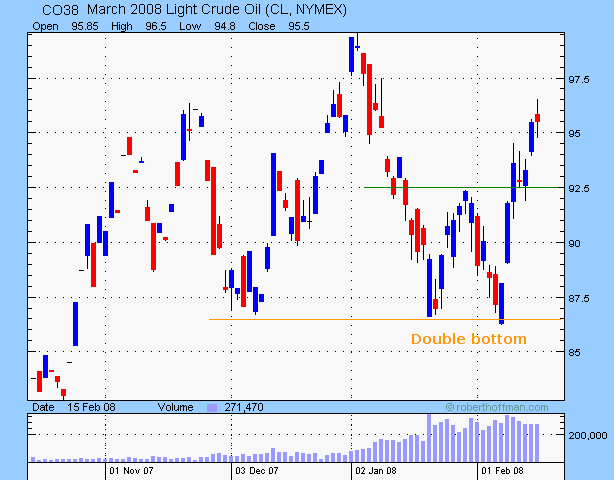Click the 'Double bottom' annotation label
This screenshot has height=480, width=614.
469,339
